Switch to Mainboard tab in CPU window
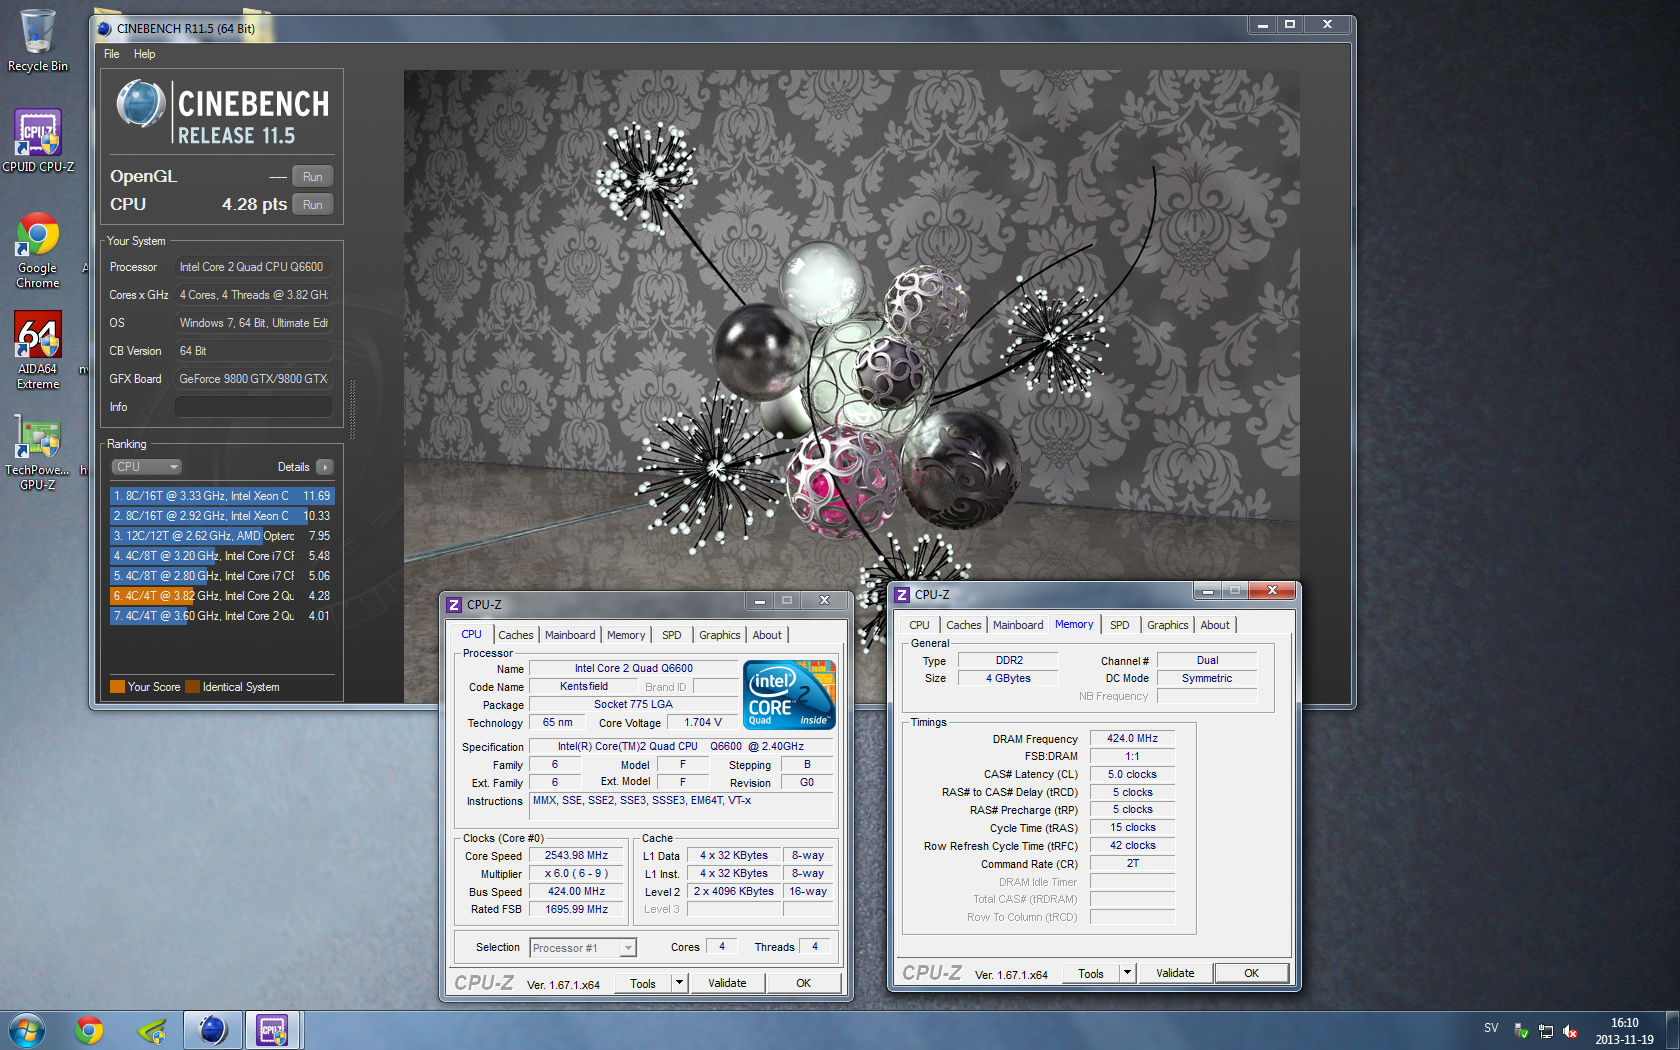This screenshot has height=1050, width=1680. pos(570,635)
